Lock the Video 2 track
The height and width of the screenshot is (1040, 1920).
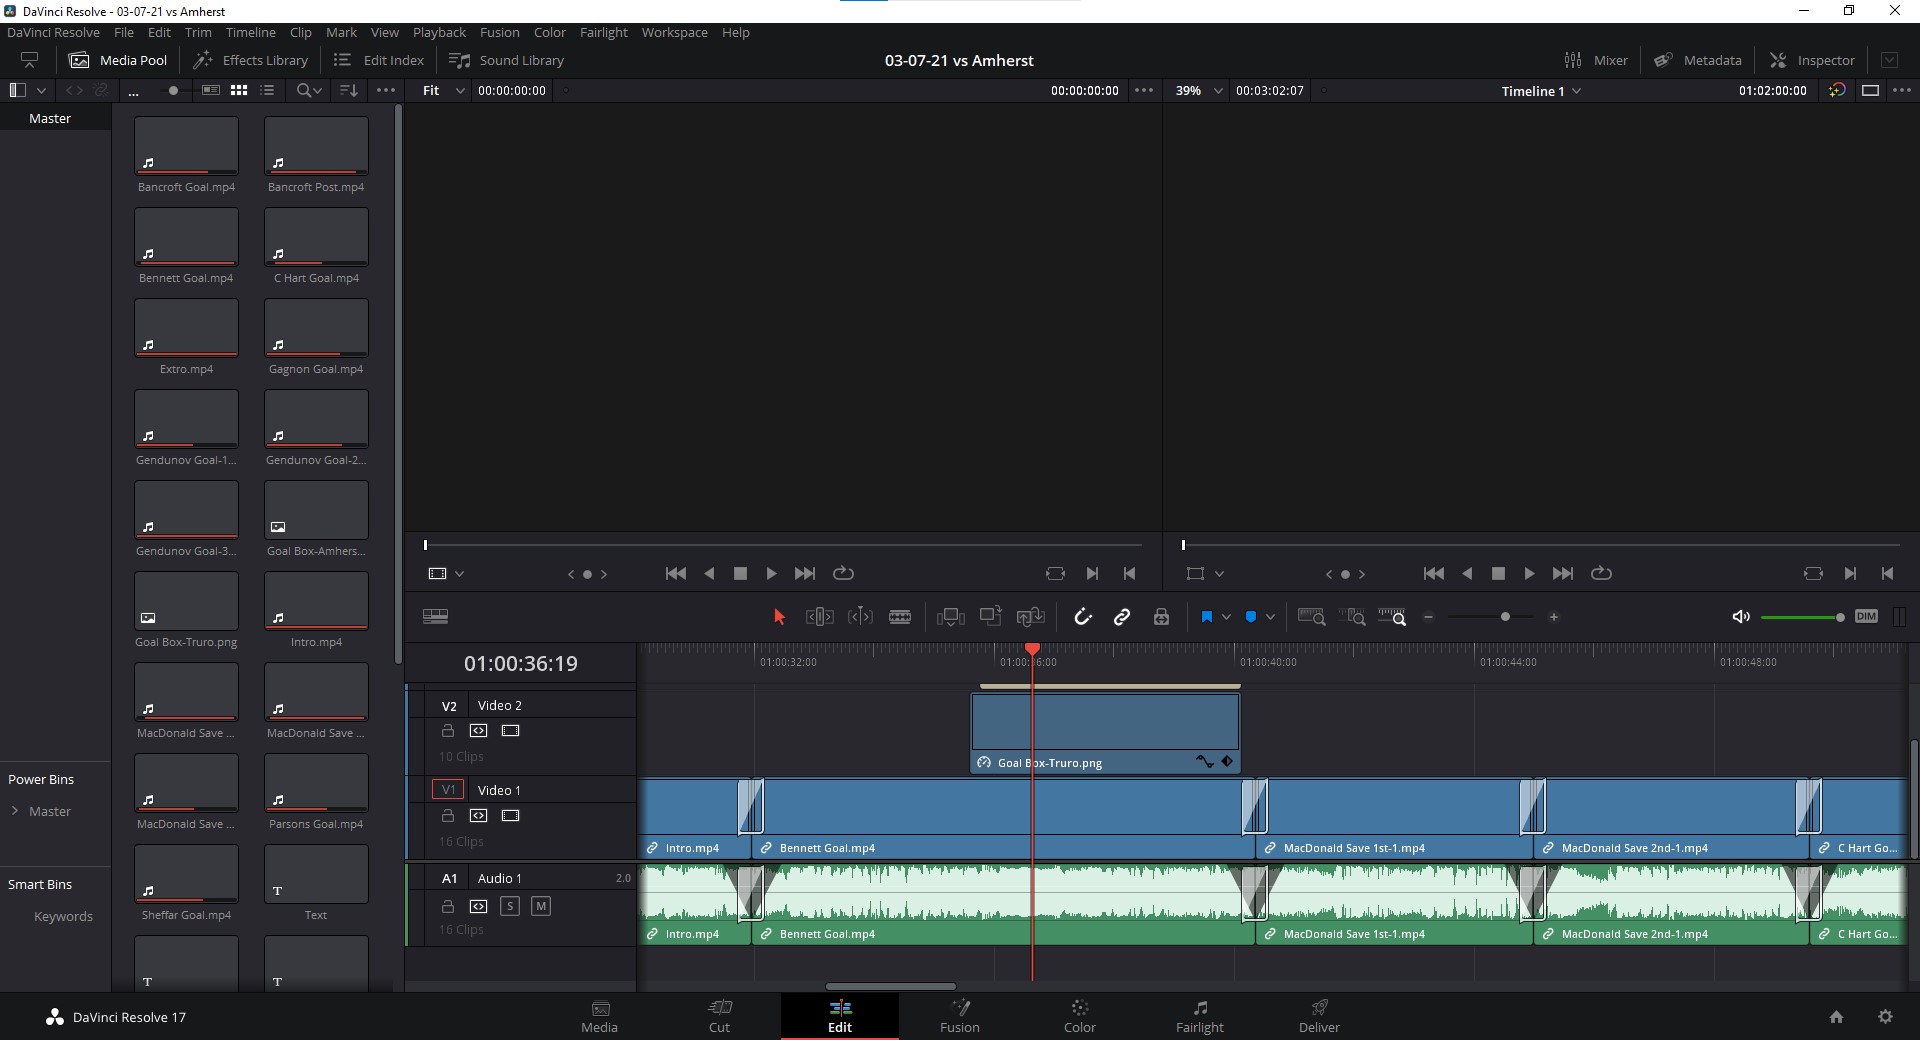(x=448, y=731)
